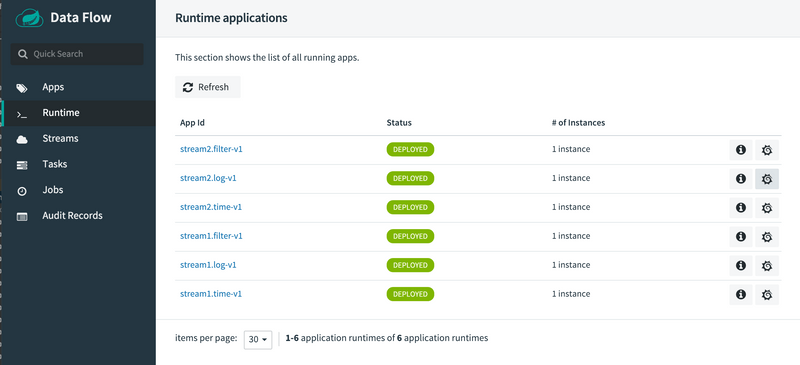The image size is (800, 365).
Task: Open Grafana dashboard for stream1.time-v1
Action: point(767,295)
